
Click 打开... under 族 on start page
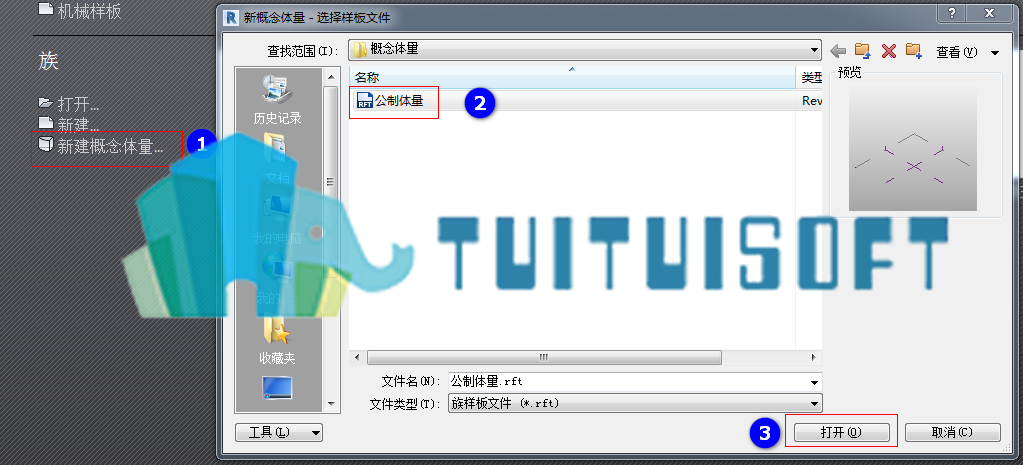pos(69,104)
